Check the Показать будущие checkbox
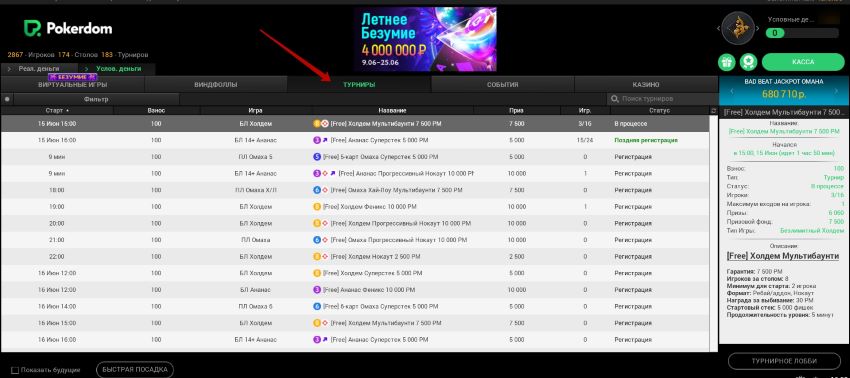 tap(15, 370)
